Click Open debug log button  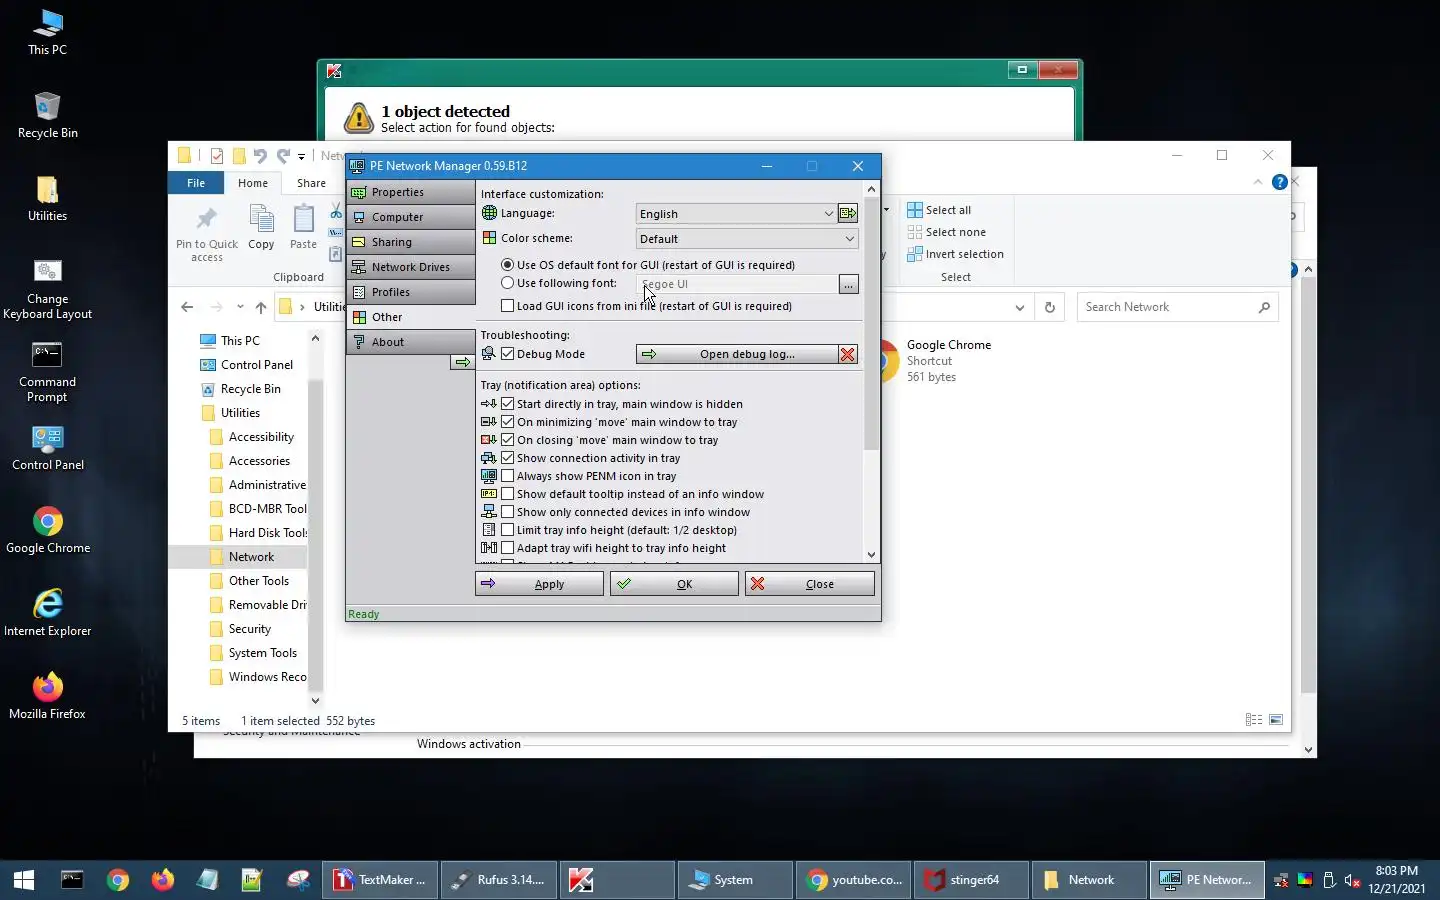[737, 354]
